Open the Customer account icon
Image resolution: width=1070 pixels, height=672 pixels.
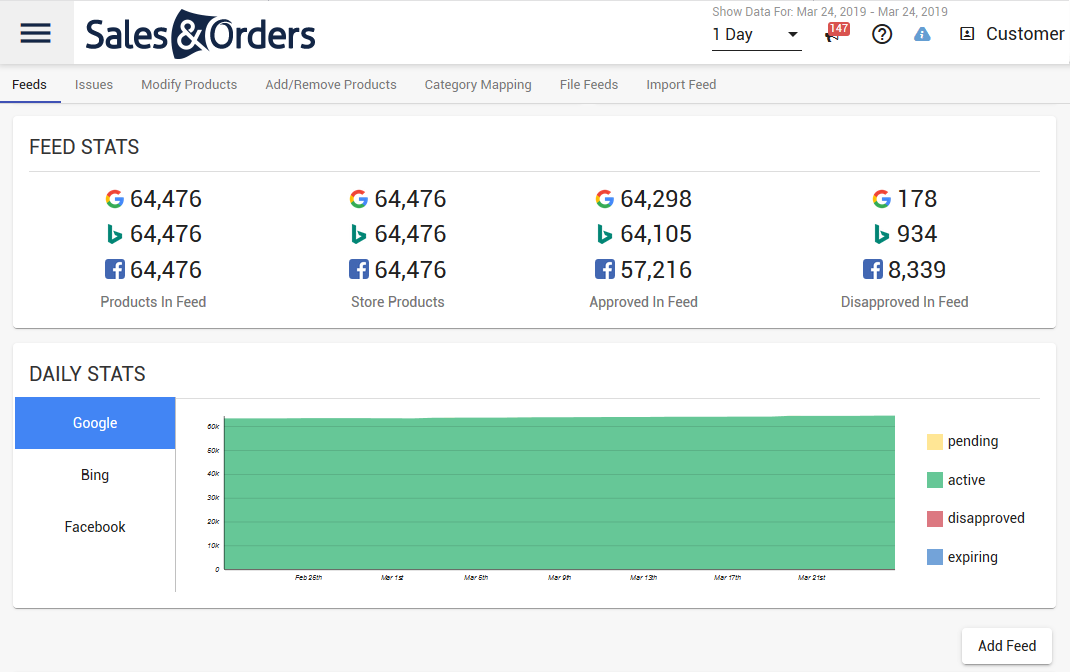(x=966, y=33)
